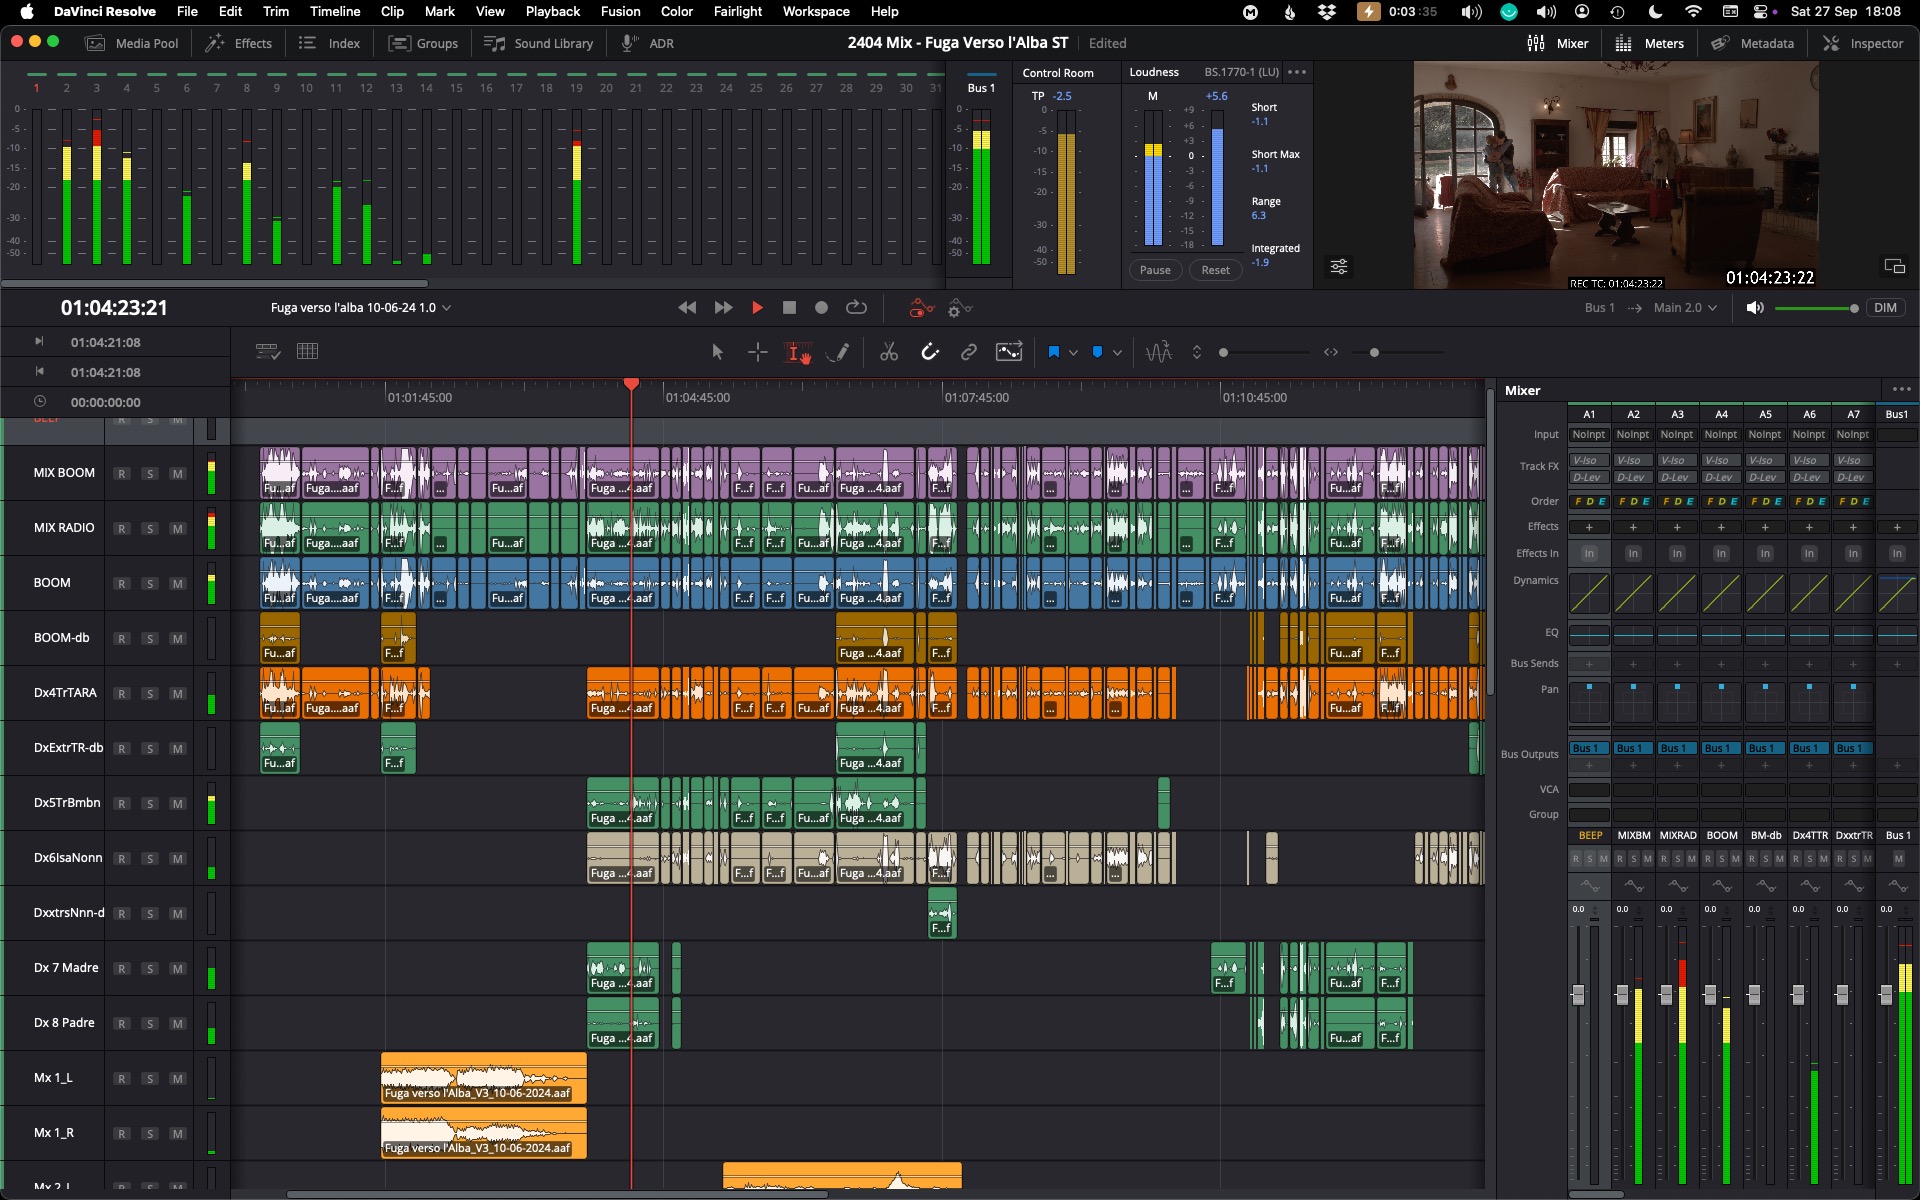Click the pencil automation tool
Screen dimensions: 1920x1200
coord(838,352)
